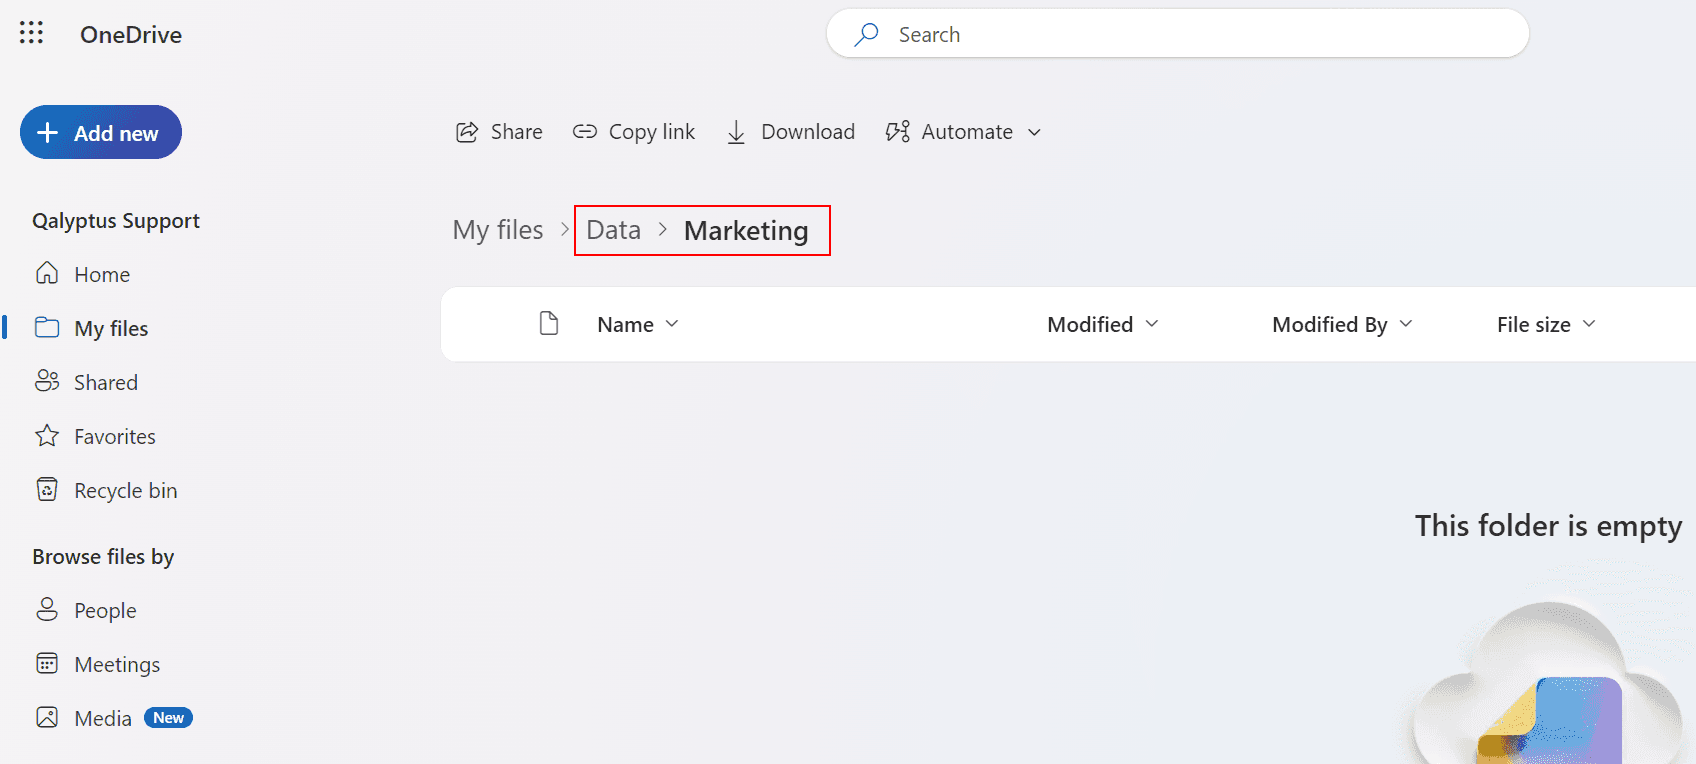This screenshot has height=764, width=1696.
Task: Click the Media picture icon
Action: point(47,717)
